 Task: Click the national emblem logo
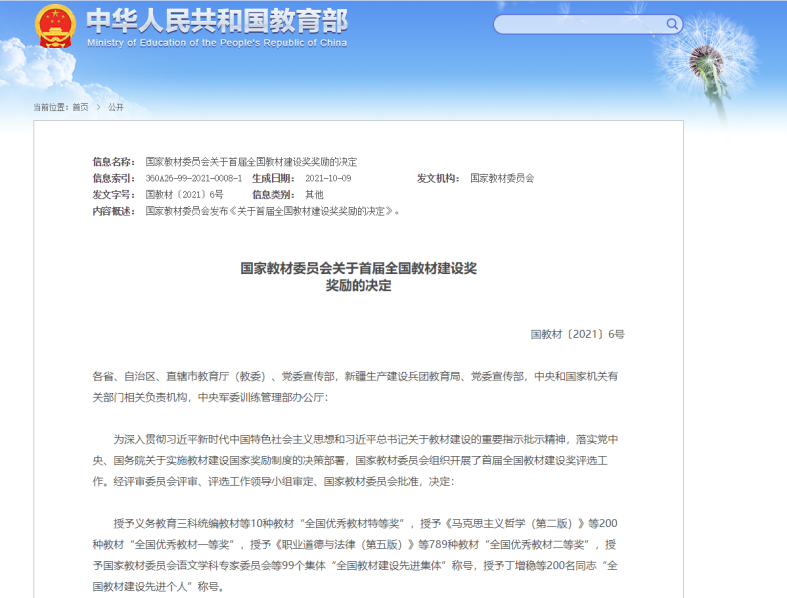53,26
